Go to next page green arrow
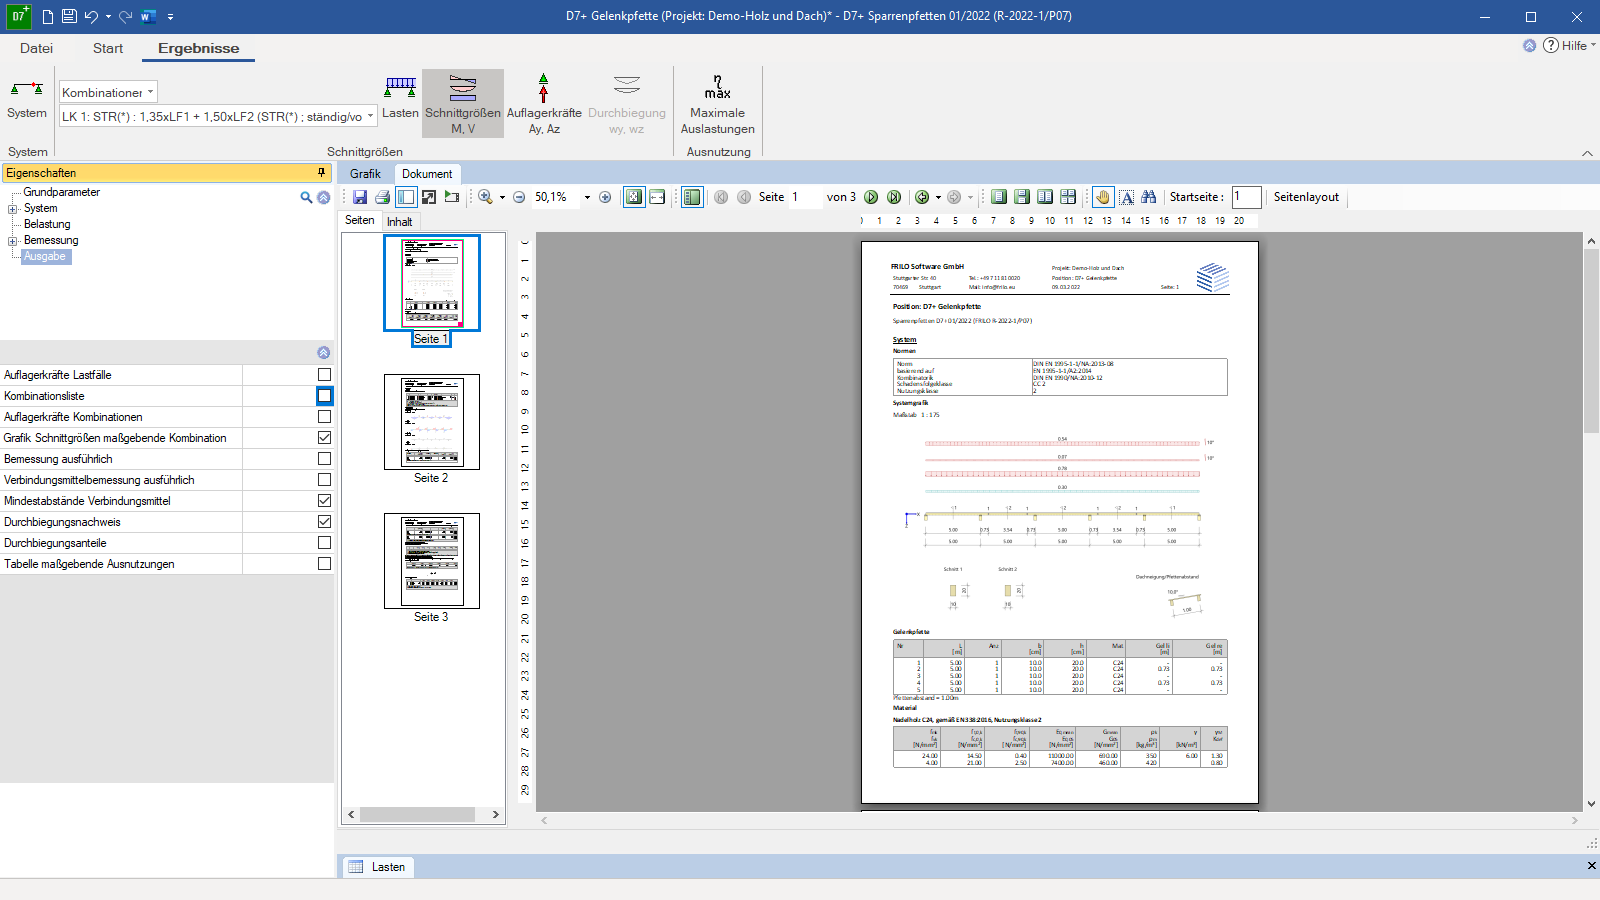This screenshot has width=1600, height=900. 871,197
